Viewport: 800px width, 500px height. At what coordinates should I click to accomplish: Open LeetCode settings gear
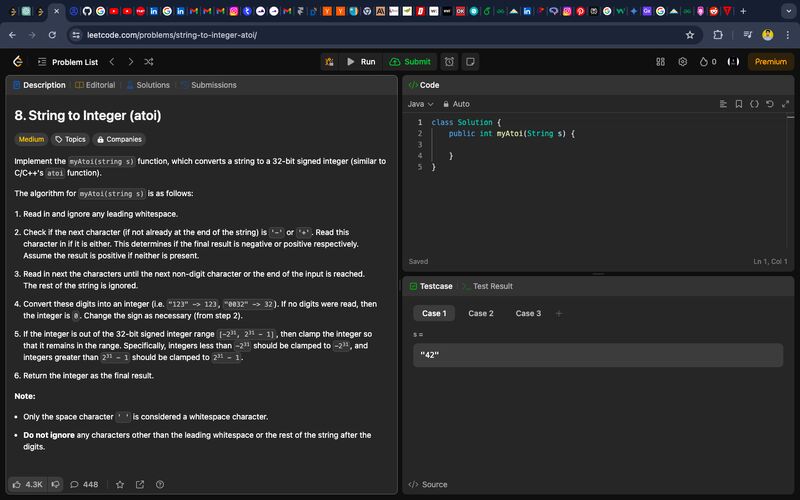point(683,62)
